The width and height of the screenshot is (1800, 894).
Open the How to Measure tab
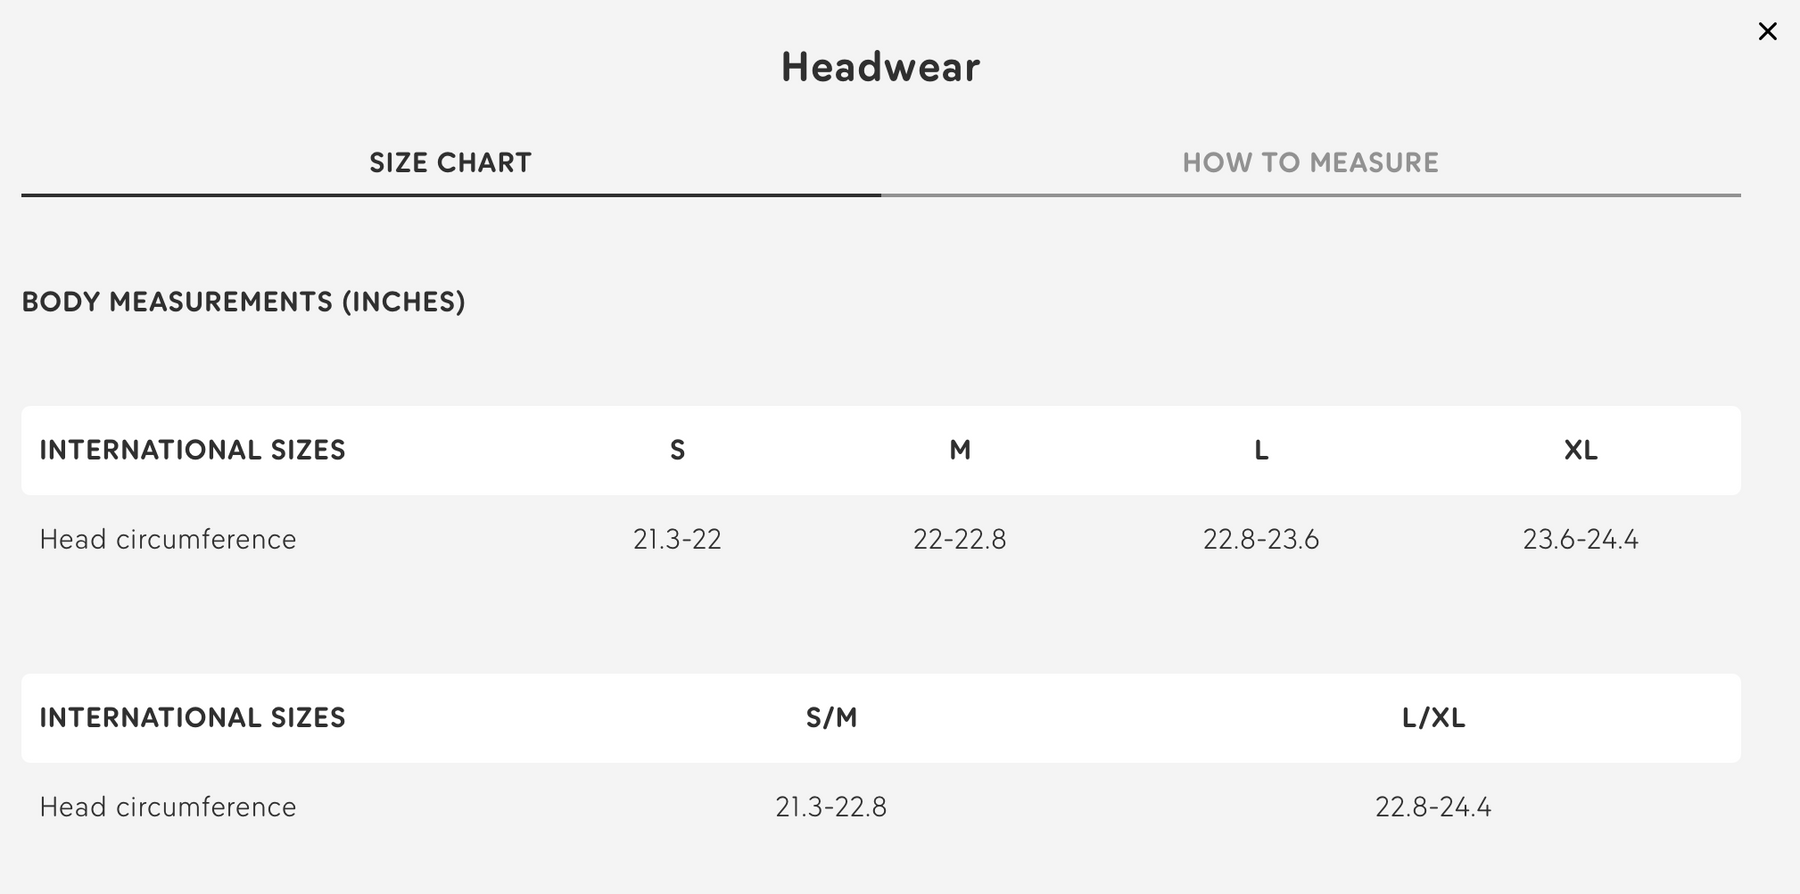pos(1310,163)
